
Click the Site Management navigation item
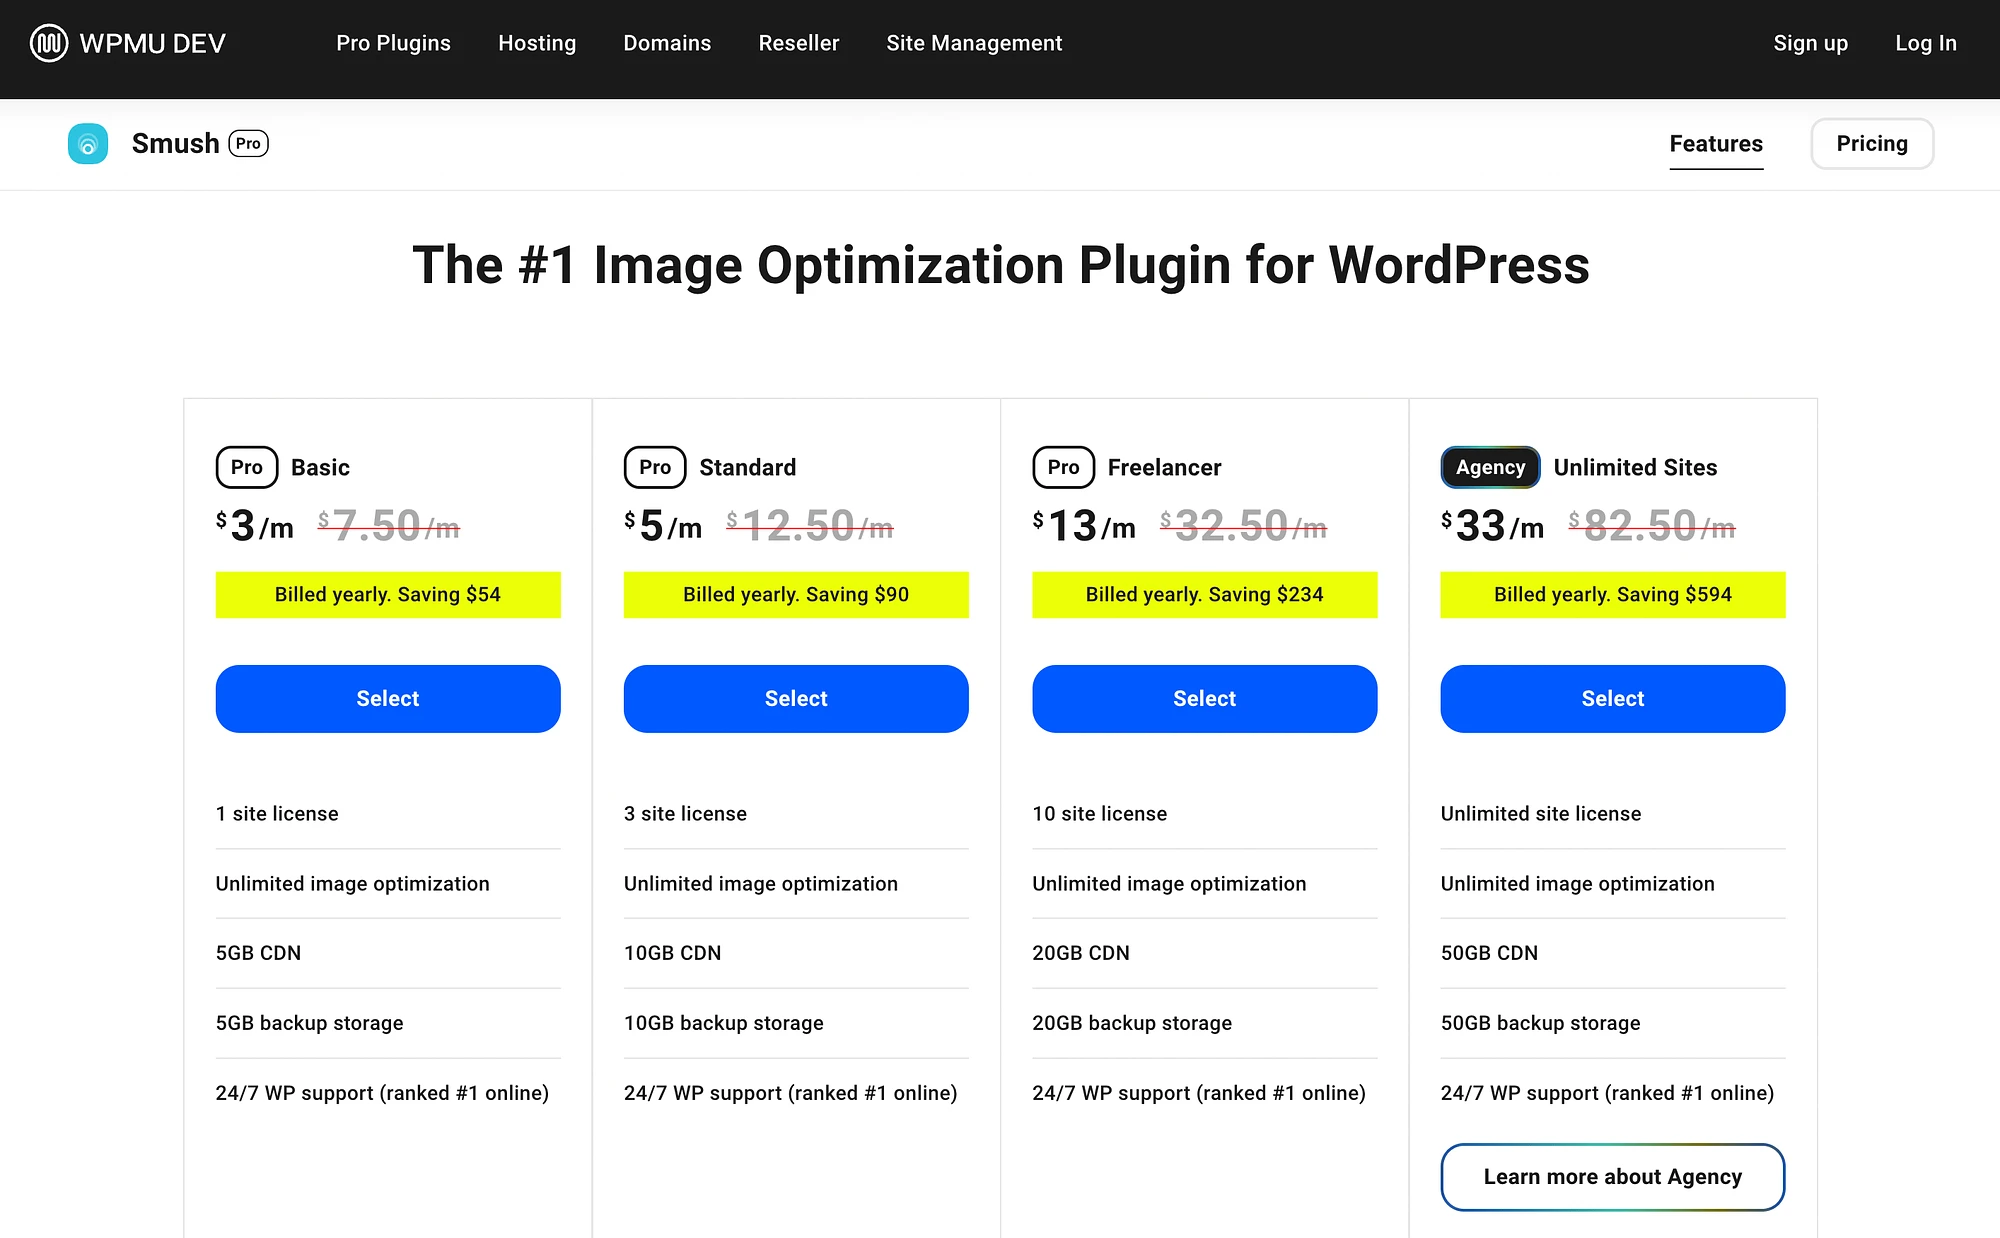[974, 43]
